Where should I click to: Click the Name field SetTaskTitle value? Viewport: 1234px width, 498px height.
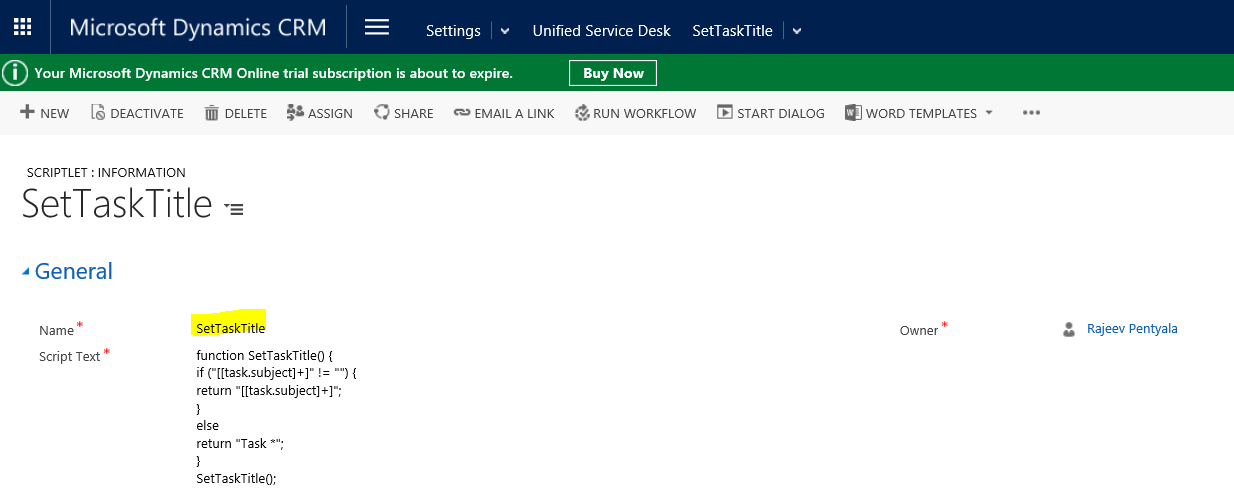pos(231,328)
